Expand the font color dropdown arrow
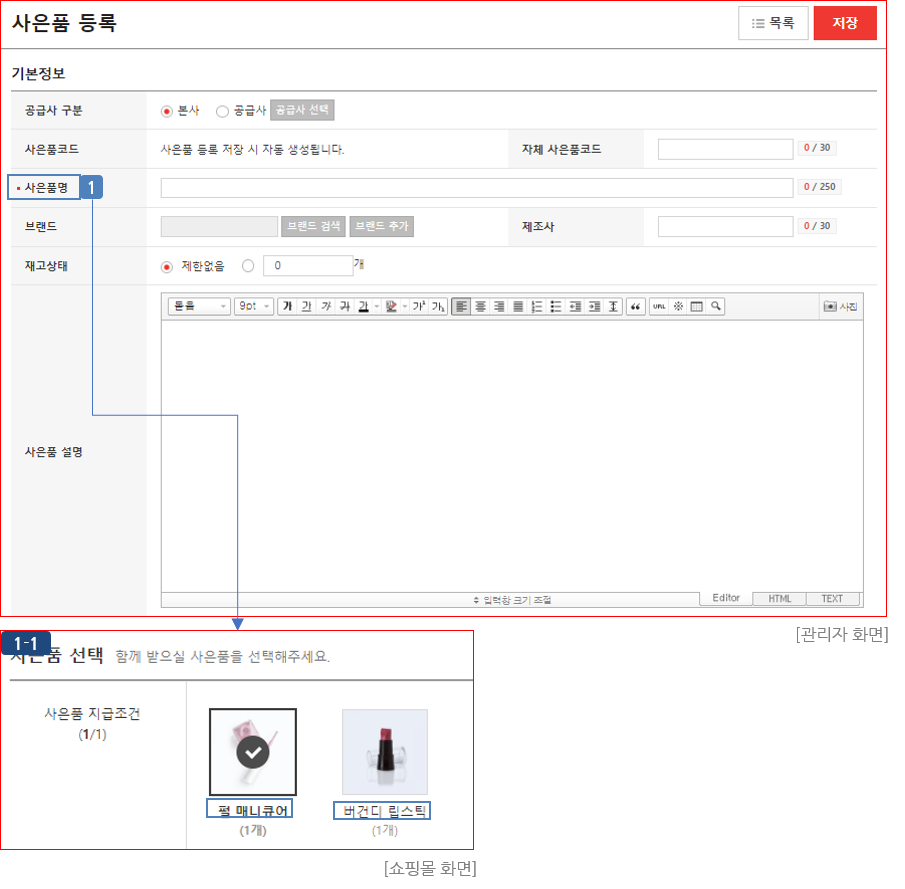 pos(377,306)
